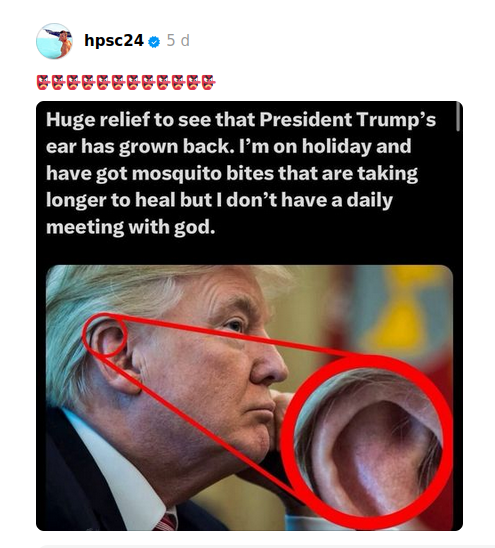Click the large magnified ear circle
495x548 pixels.
pyautogui.click(x=367, y=441)
